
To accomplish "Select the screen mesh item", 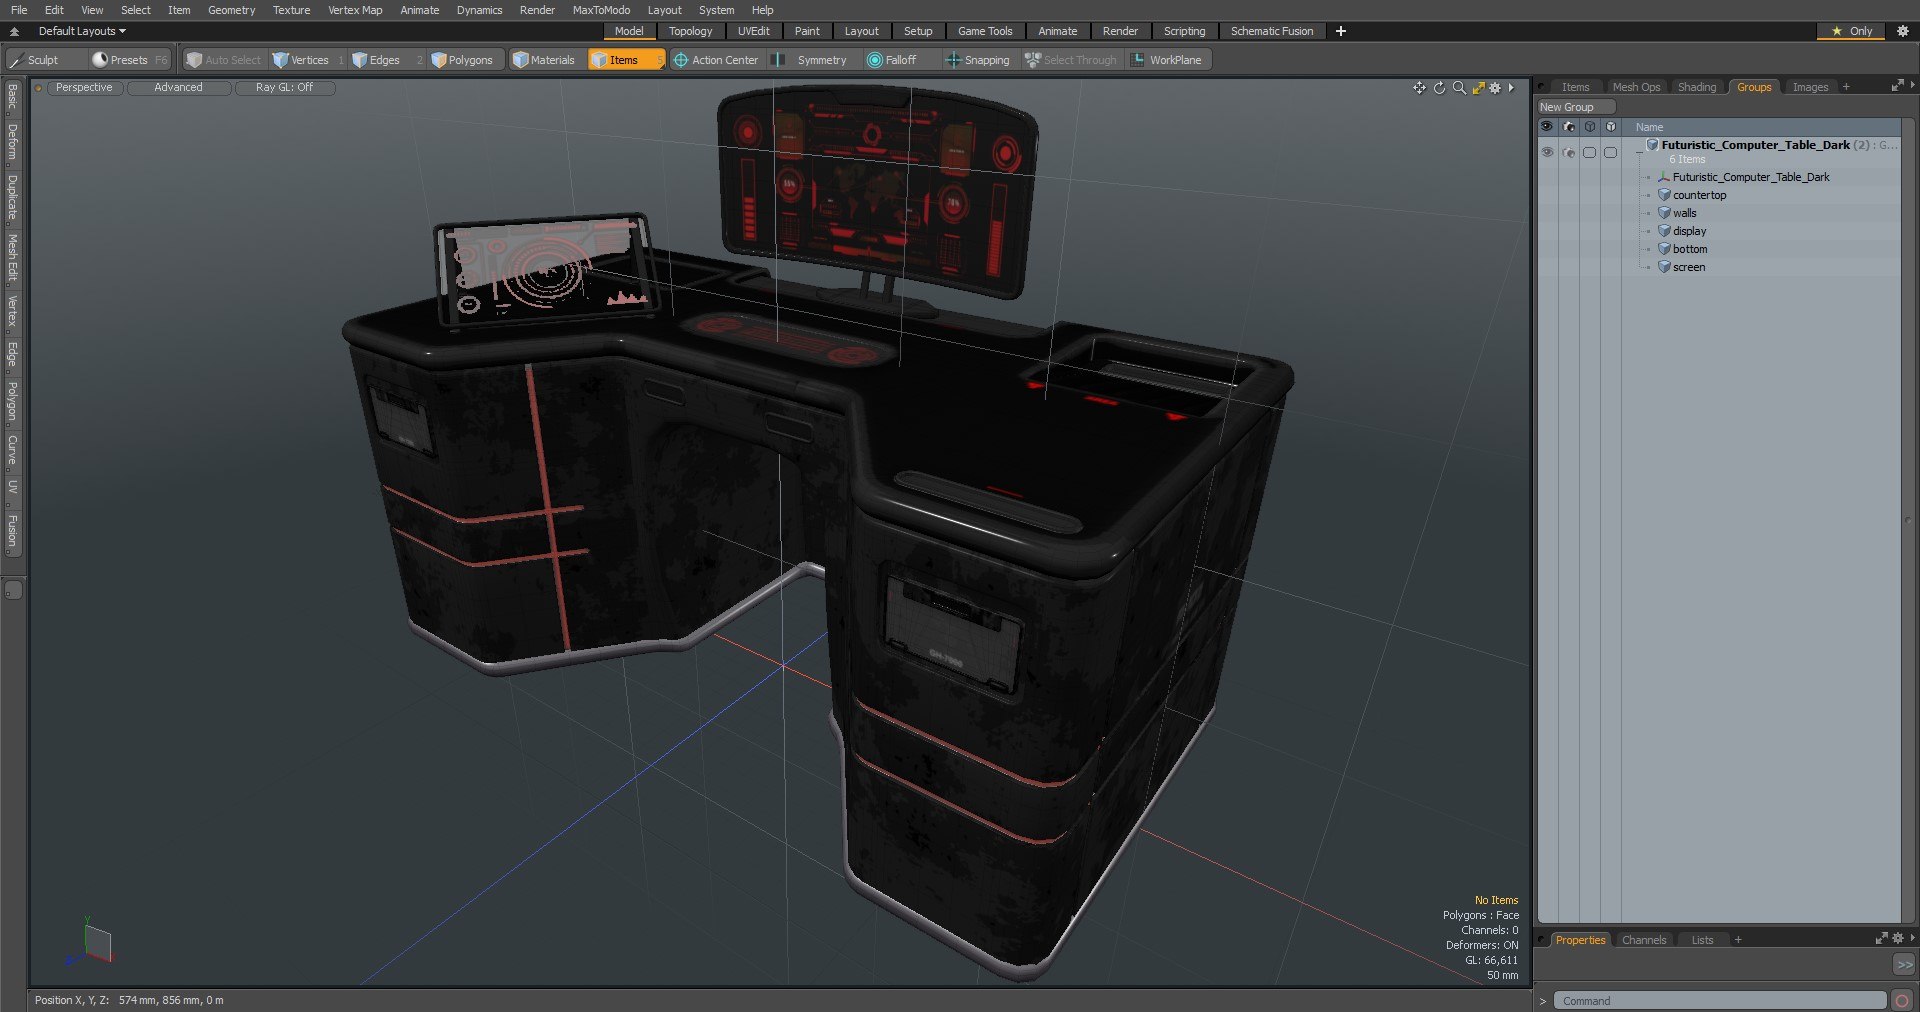I will [x=1689, y=267].
